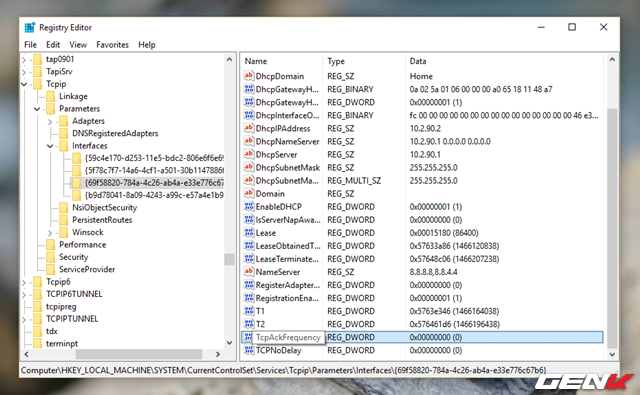
Task: Select the Lease DWORD value icon
Action: tap(249, 233)
